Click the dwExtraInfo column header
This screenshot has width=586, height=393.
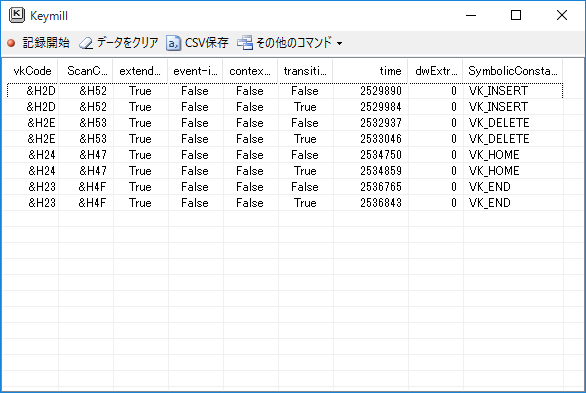(x=435, y=71)
